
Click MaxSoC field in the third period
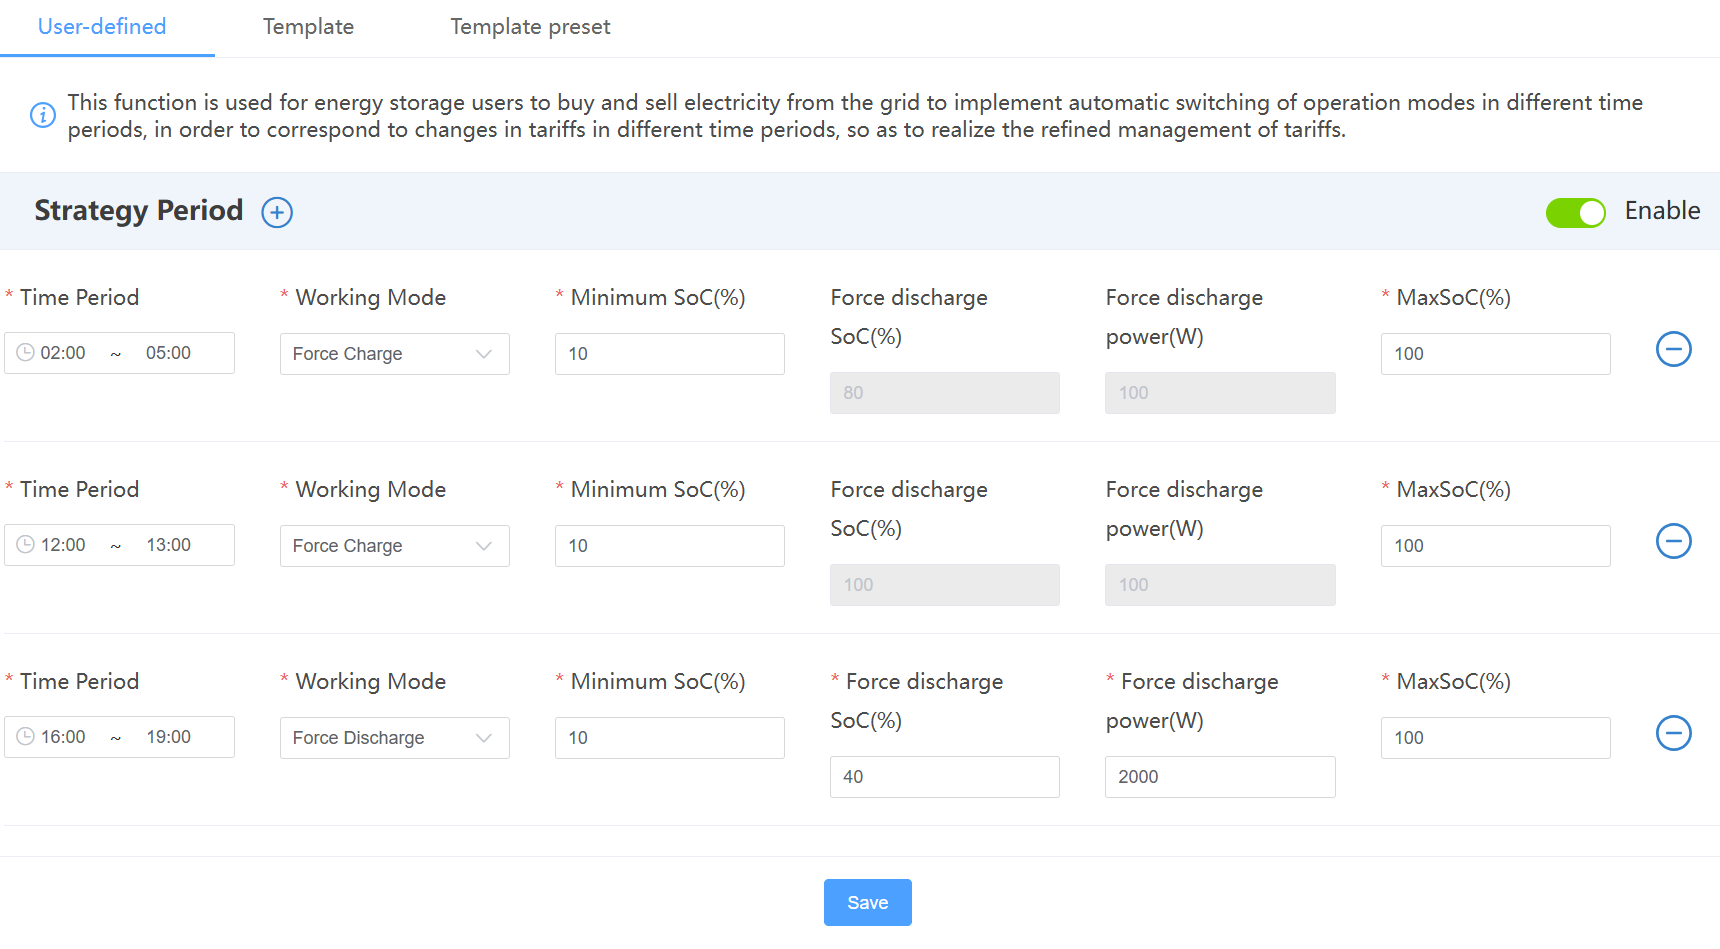(x=1495, y=738)
